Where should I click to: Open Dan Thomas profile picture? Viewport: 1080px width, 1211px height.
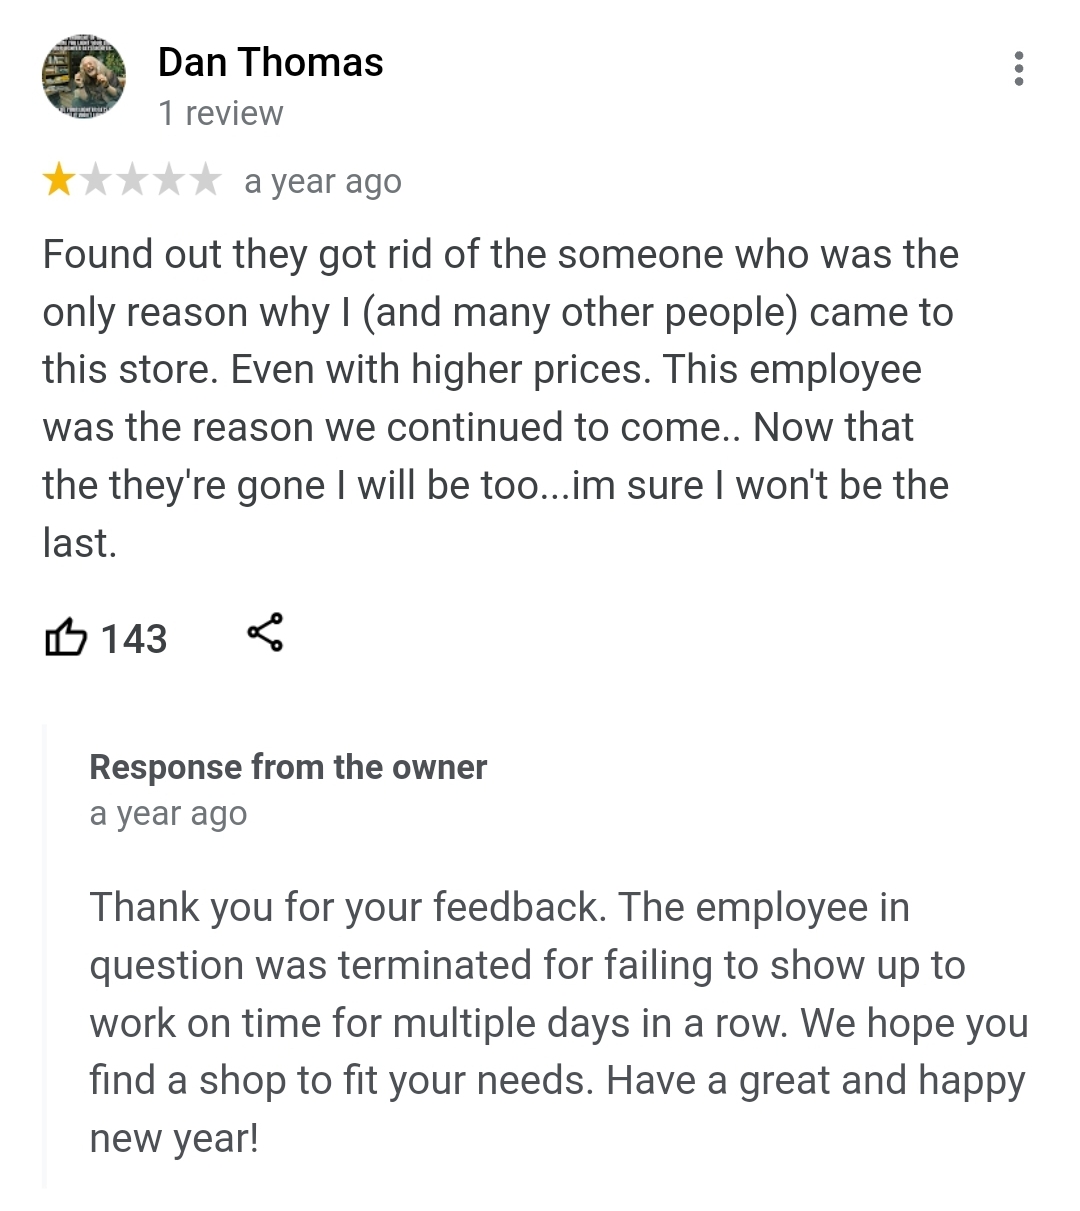[83, 77]
